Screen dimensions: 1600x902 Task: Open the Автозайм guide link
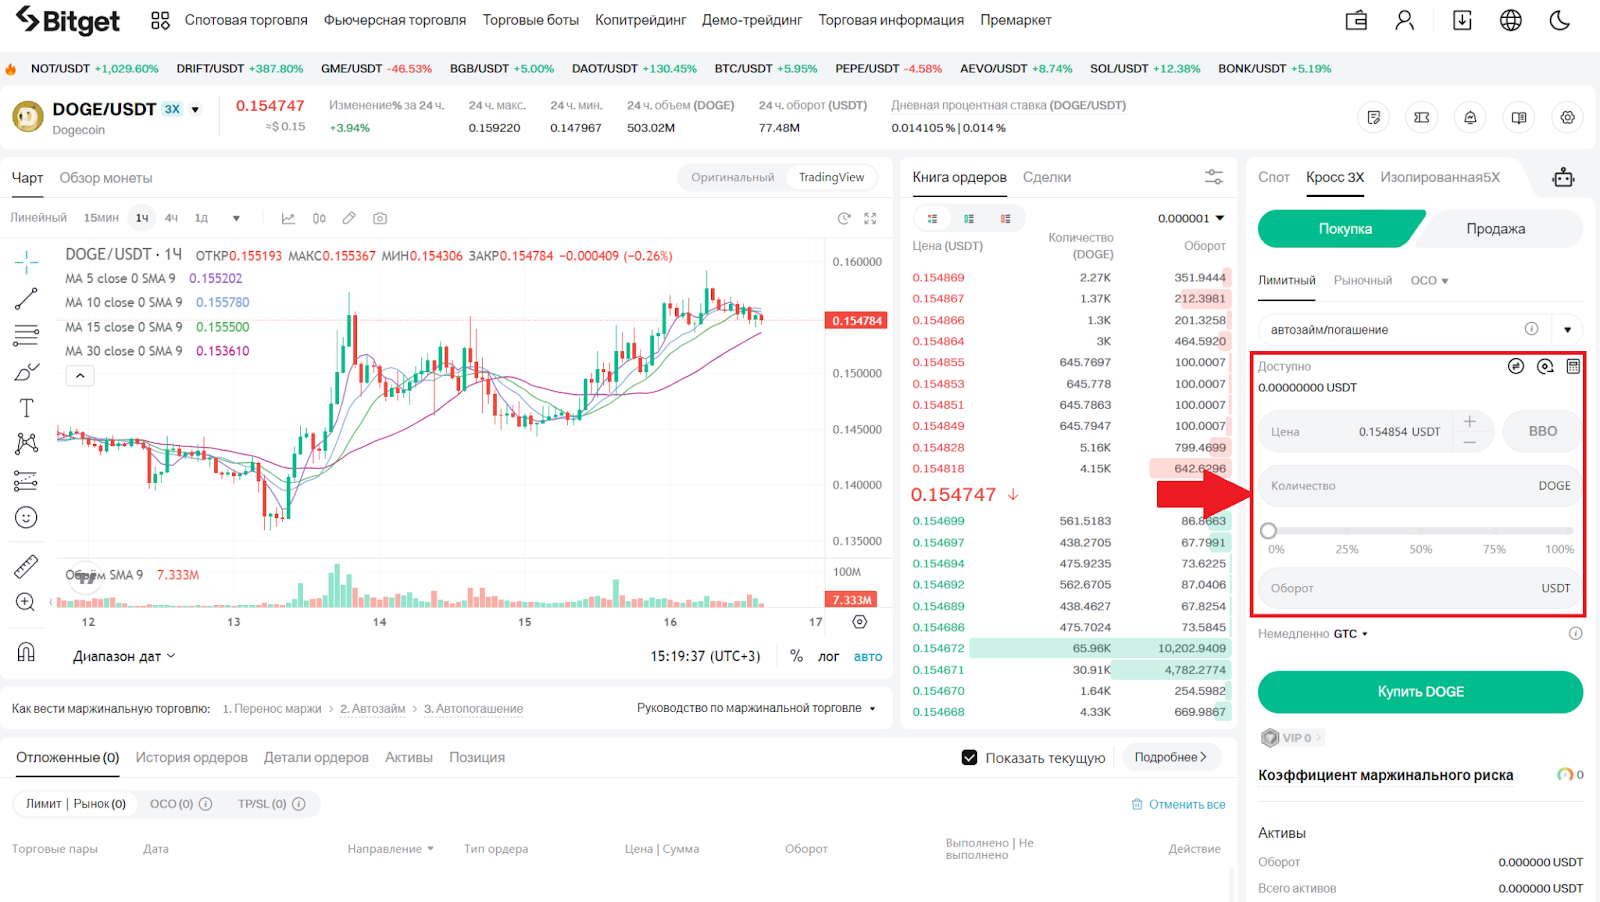372,709
